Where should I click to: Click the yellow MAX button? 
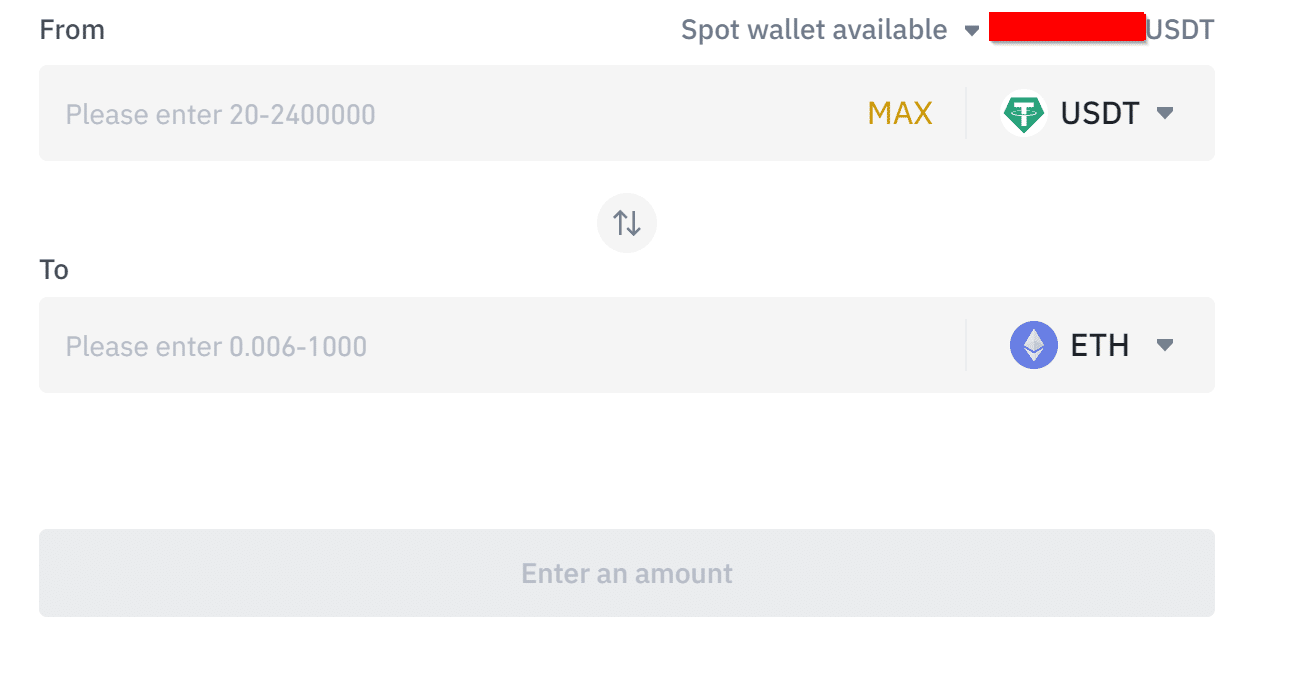coord(900,114)
